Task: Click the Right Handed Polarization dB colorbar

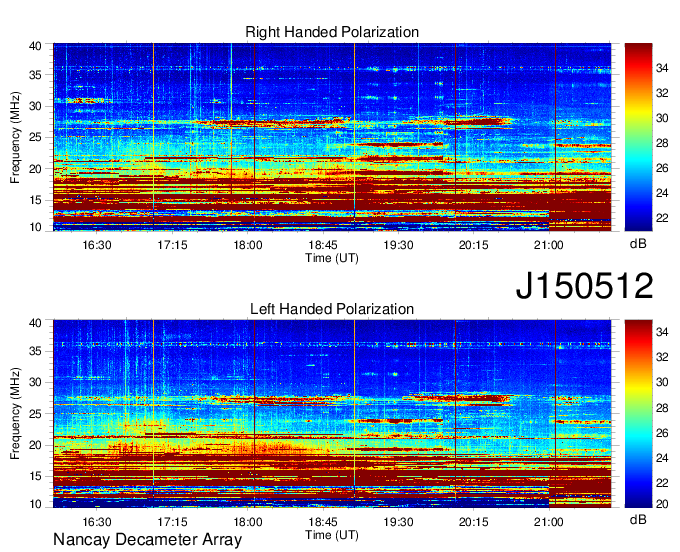Action: click(x=638, y=137)
